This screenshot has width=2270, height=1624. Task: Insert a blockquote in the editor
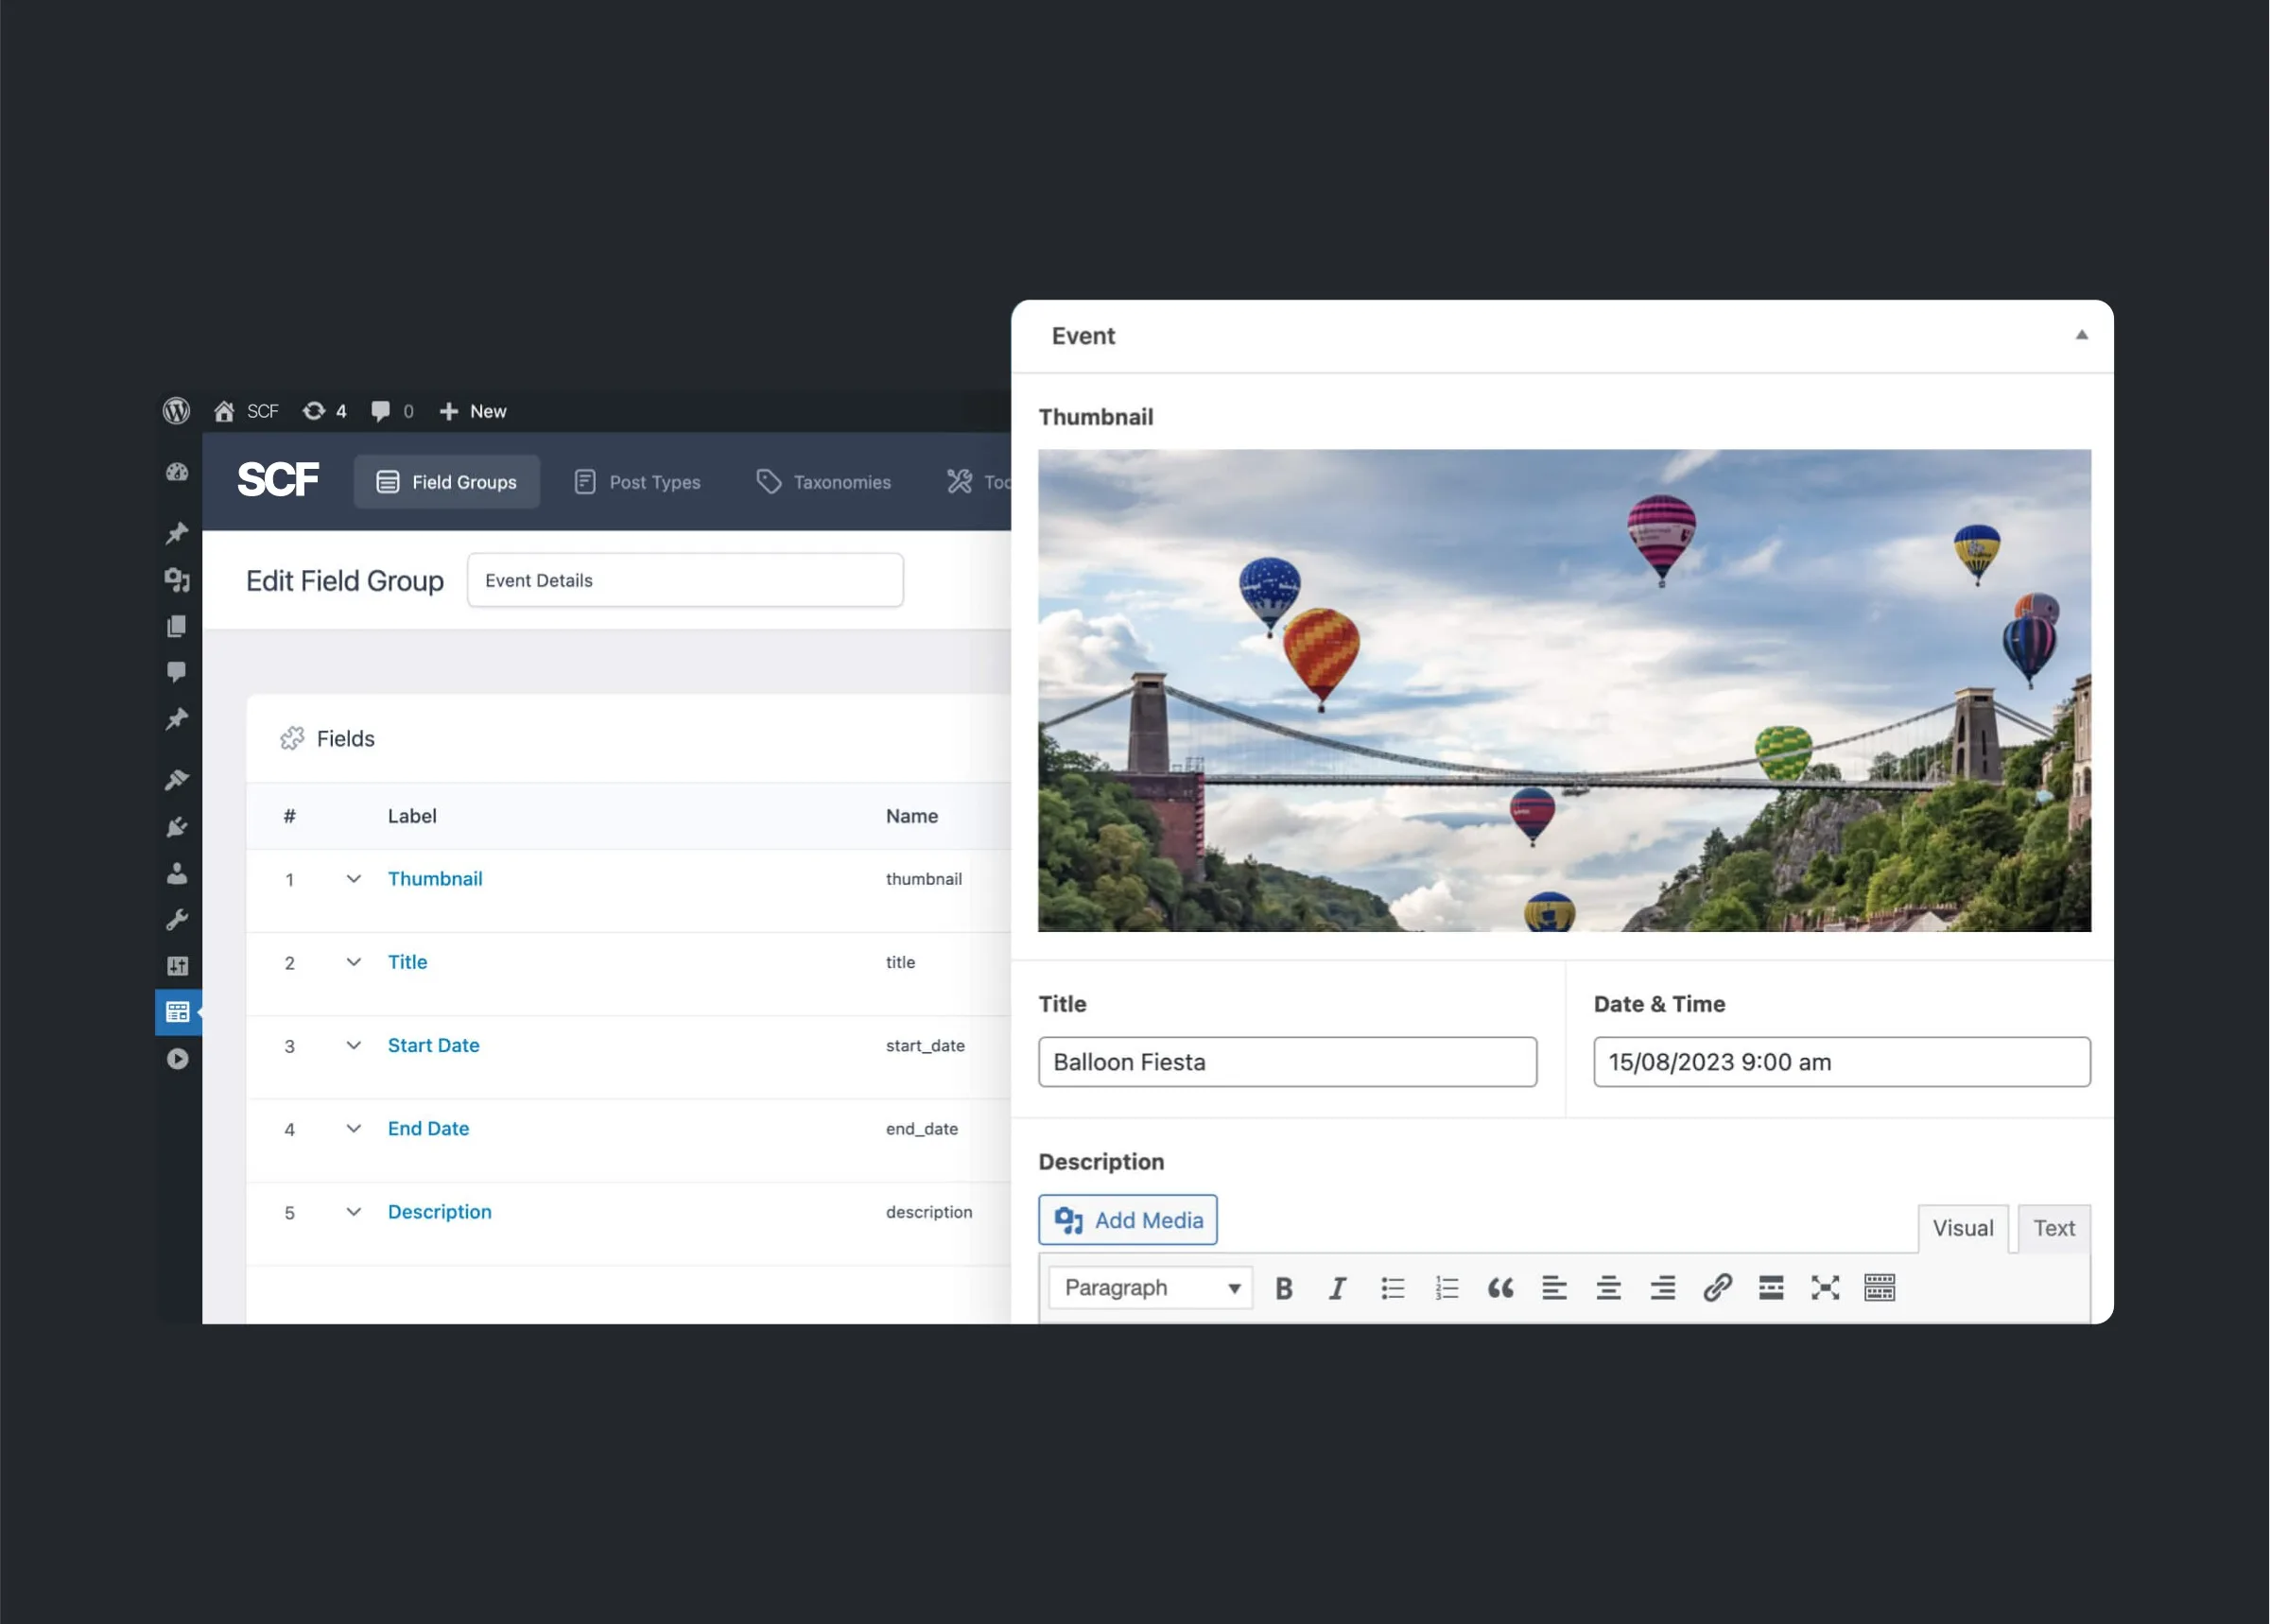point(1500,1288)
